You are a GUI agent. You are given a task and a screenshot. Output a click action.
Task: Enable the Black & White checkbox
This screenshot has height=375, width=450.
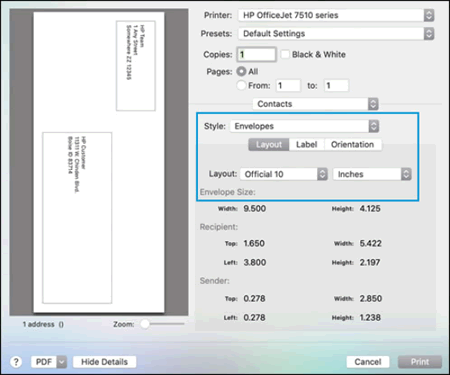[x=285, y=54]
